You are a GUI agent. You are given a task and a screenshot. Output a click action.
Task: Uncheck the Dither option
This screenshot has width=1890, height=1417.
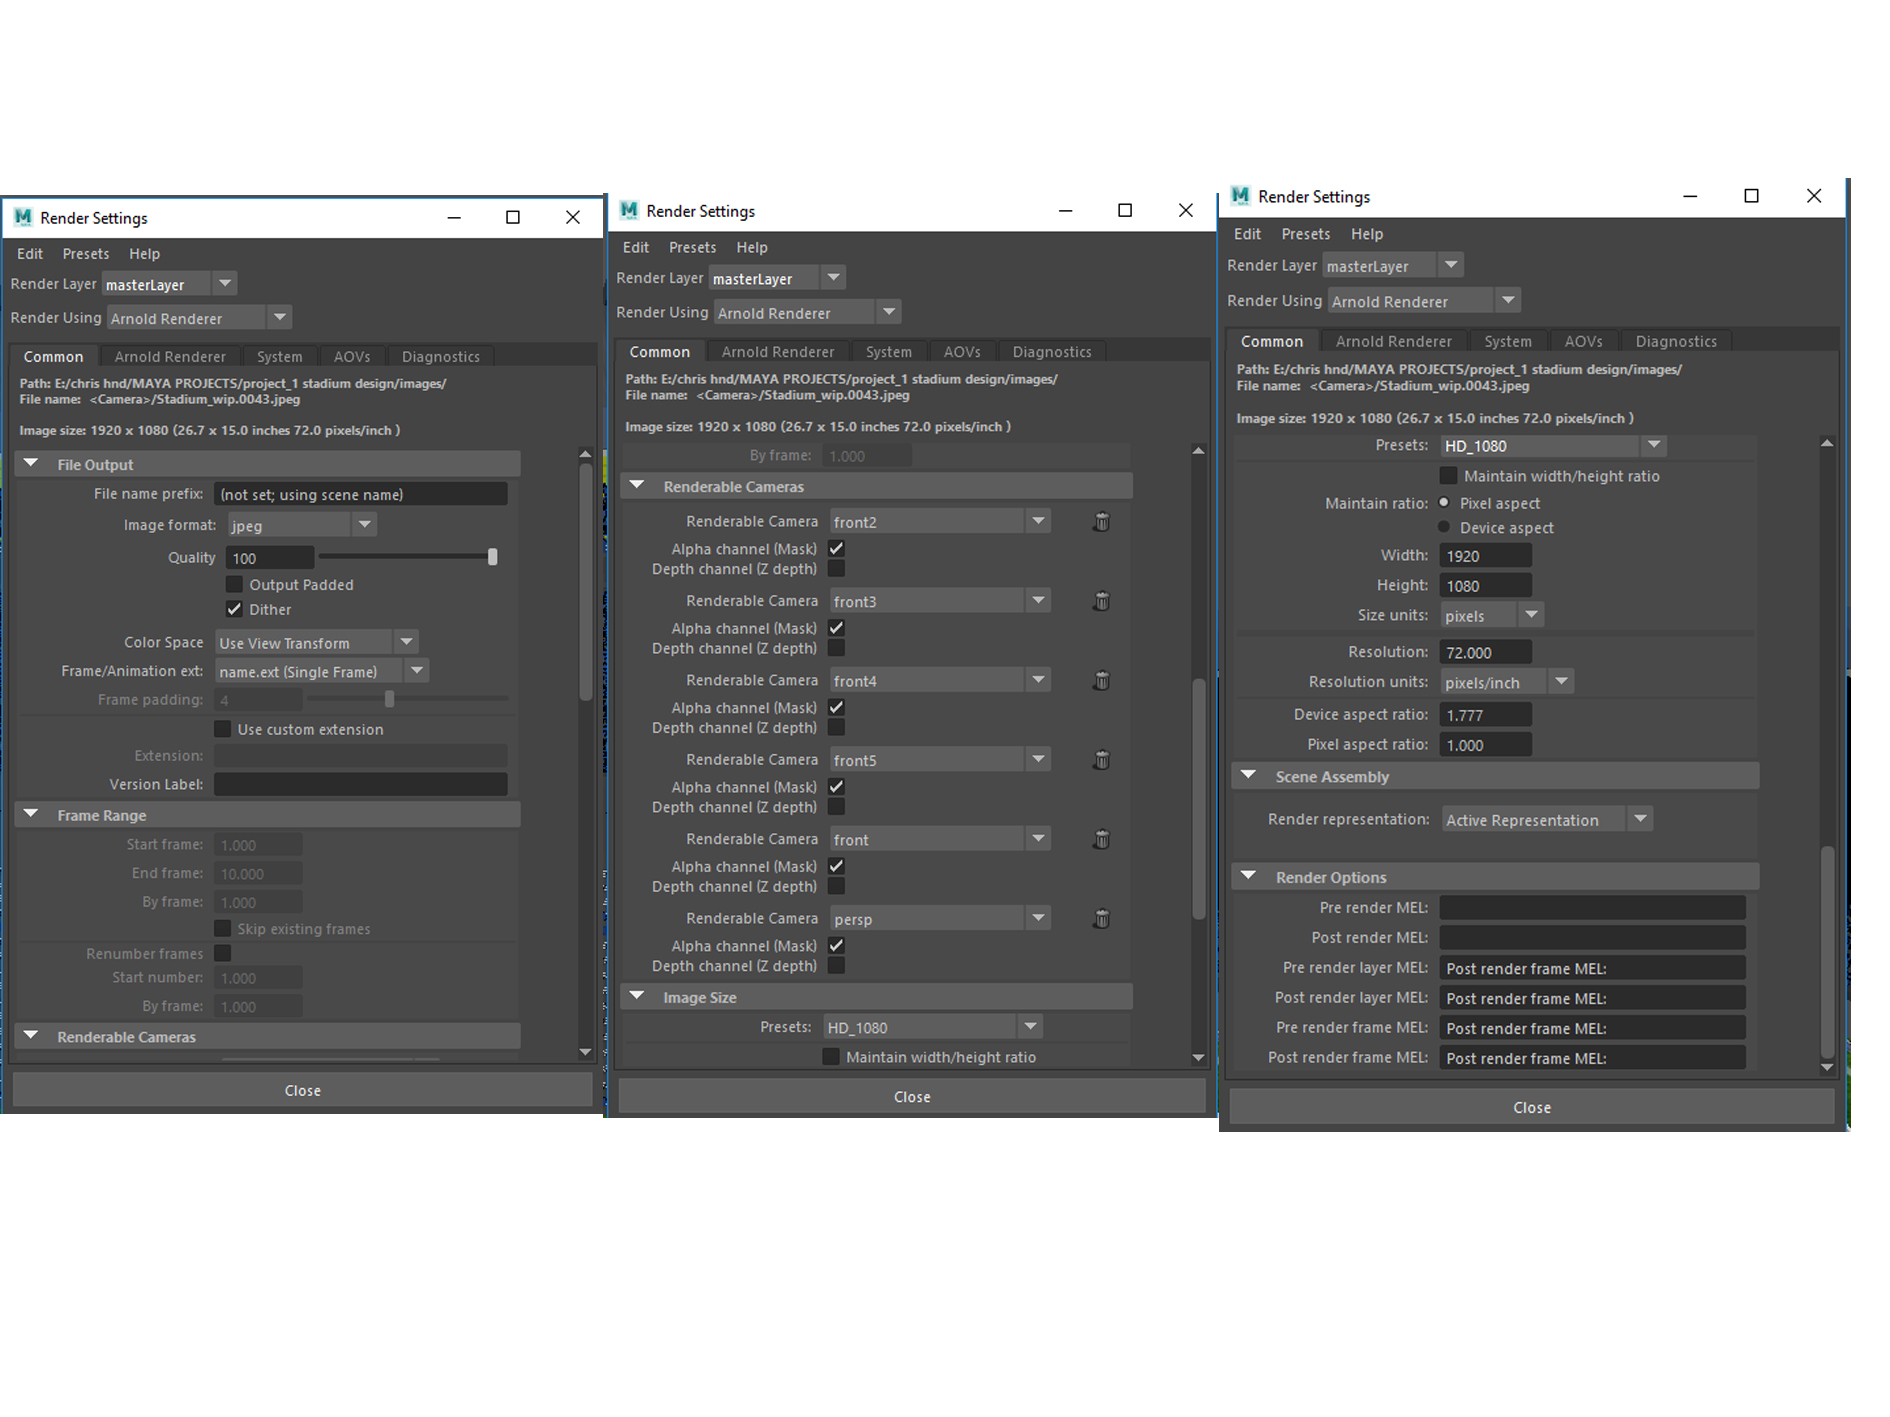pyautogui.click(x=234, y=609)
